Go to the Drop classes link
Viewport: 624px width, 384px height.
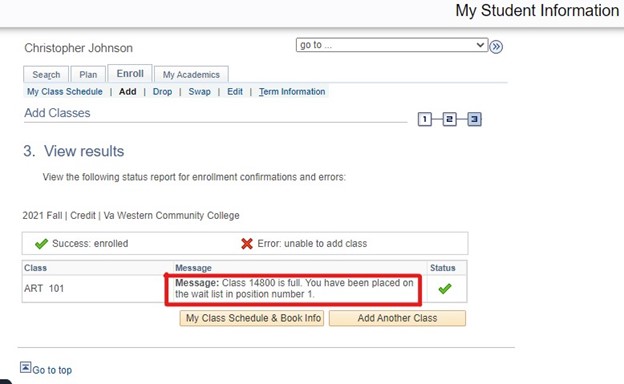(162, 92)
